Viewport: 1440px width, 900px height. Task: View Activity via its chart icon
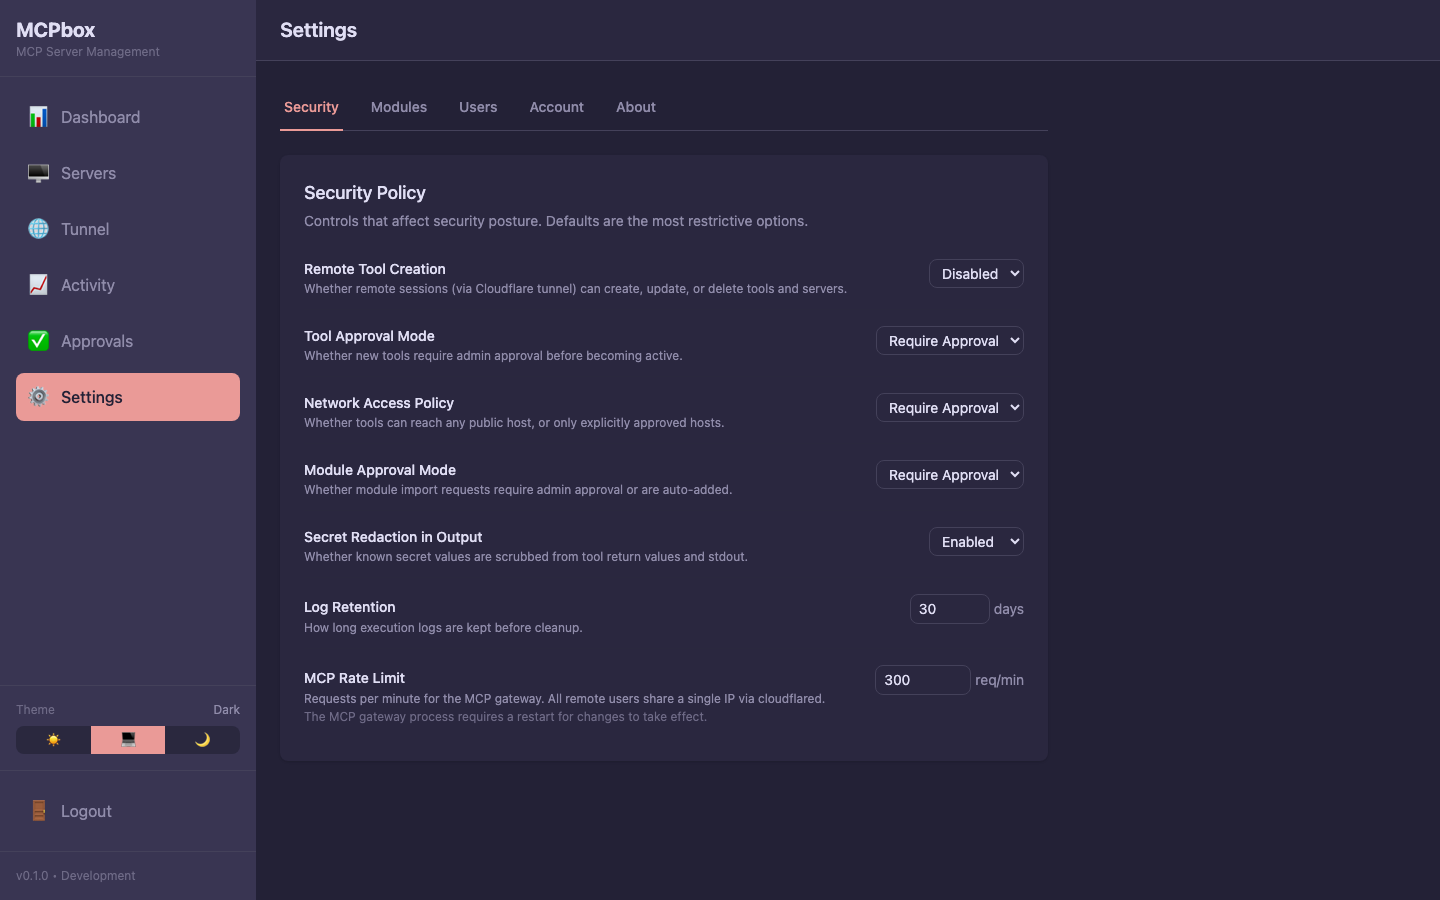click(x=38, y=285)
